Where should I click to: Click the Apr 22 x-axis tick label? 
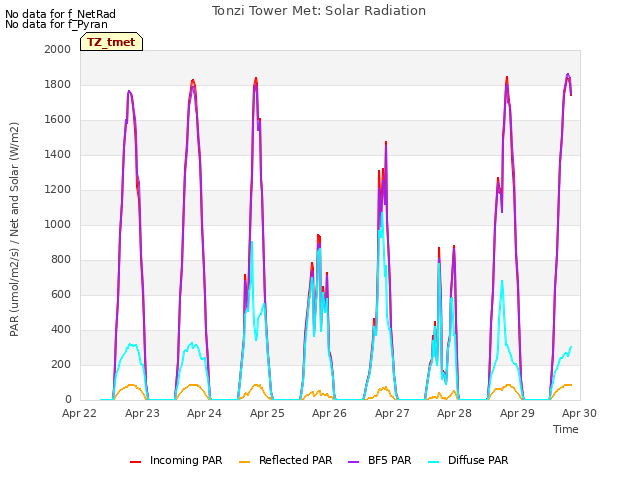pos(79,413)
